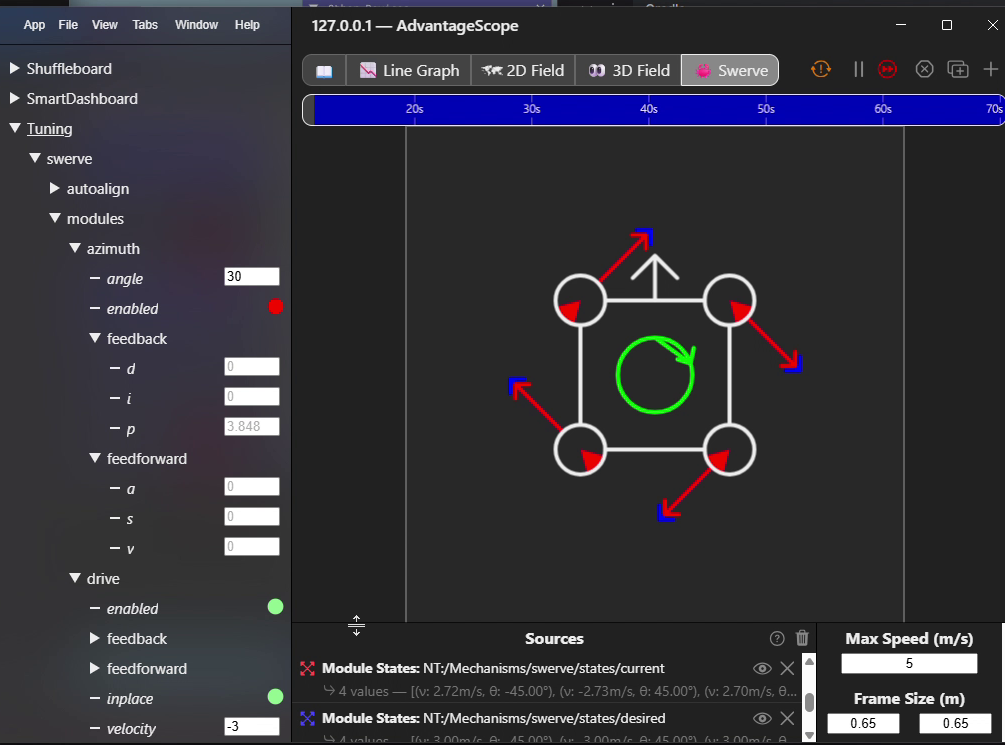Click feedback p value 3.848 field
1005x745 pixels.
(252, 426)
